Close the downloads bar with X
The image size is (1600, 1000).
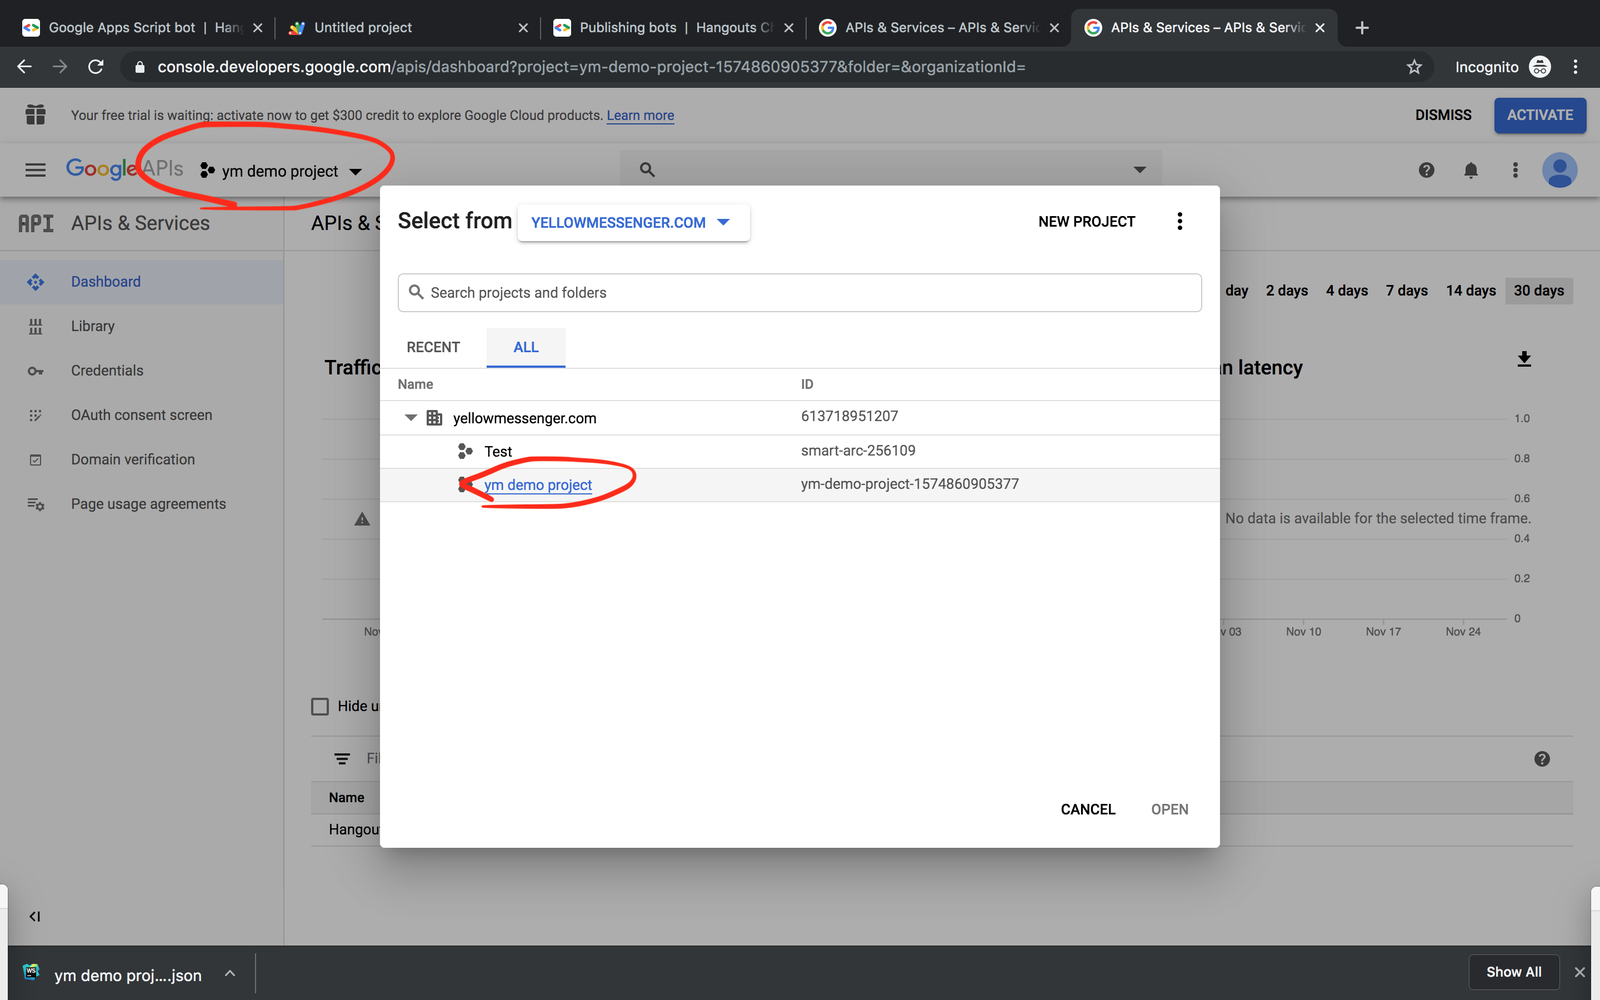coord(1580,972)
